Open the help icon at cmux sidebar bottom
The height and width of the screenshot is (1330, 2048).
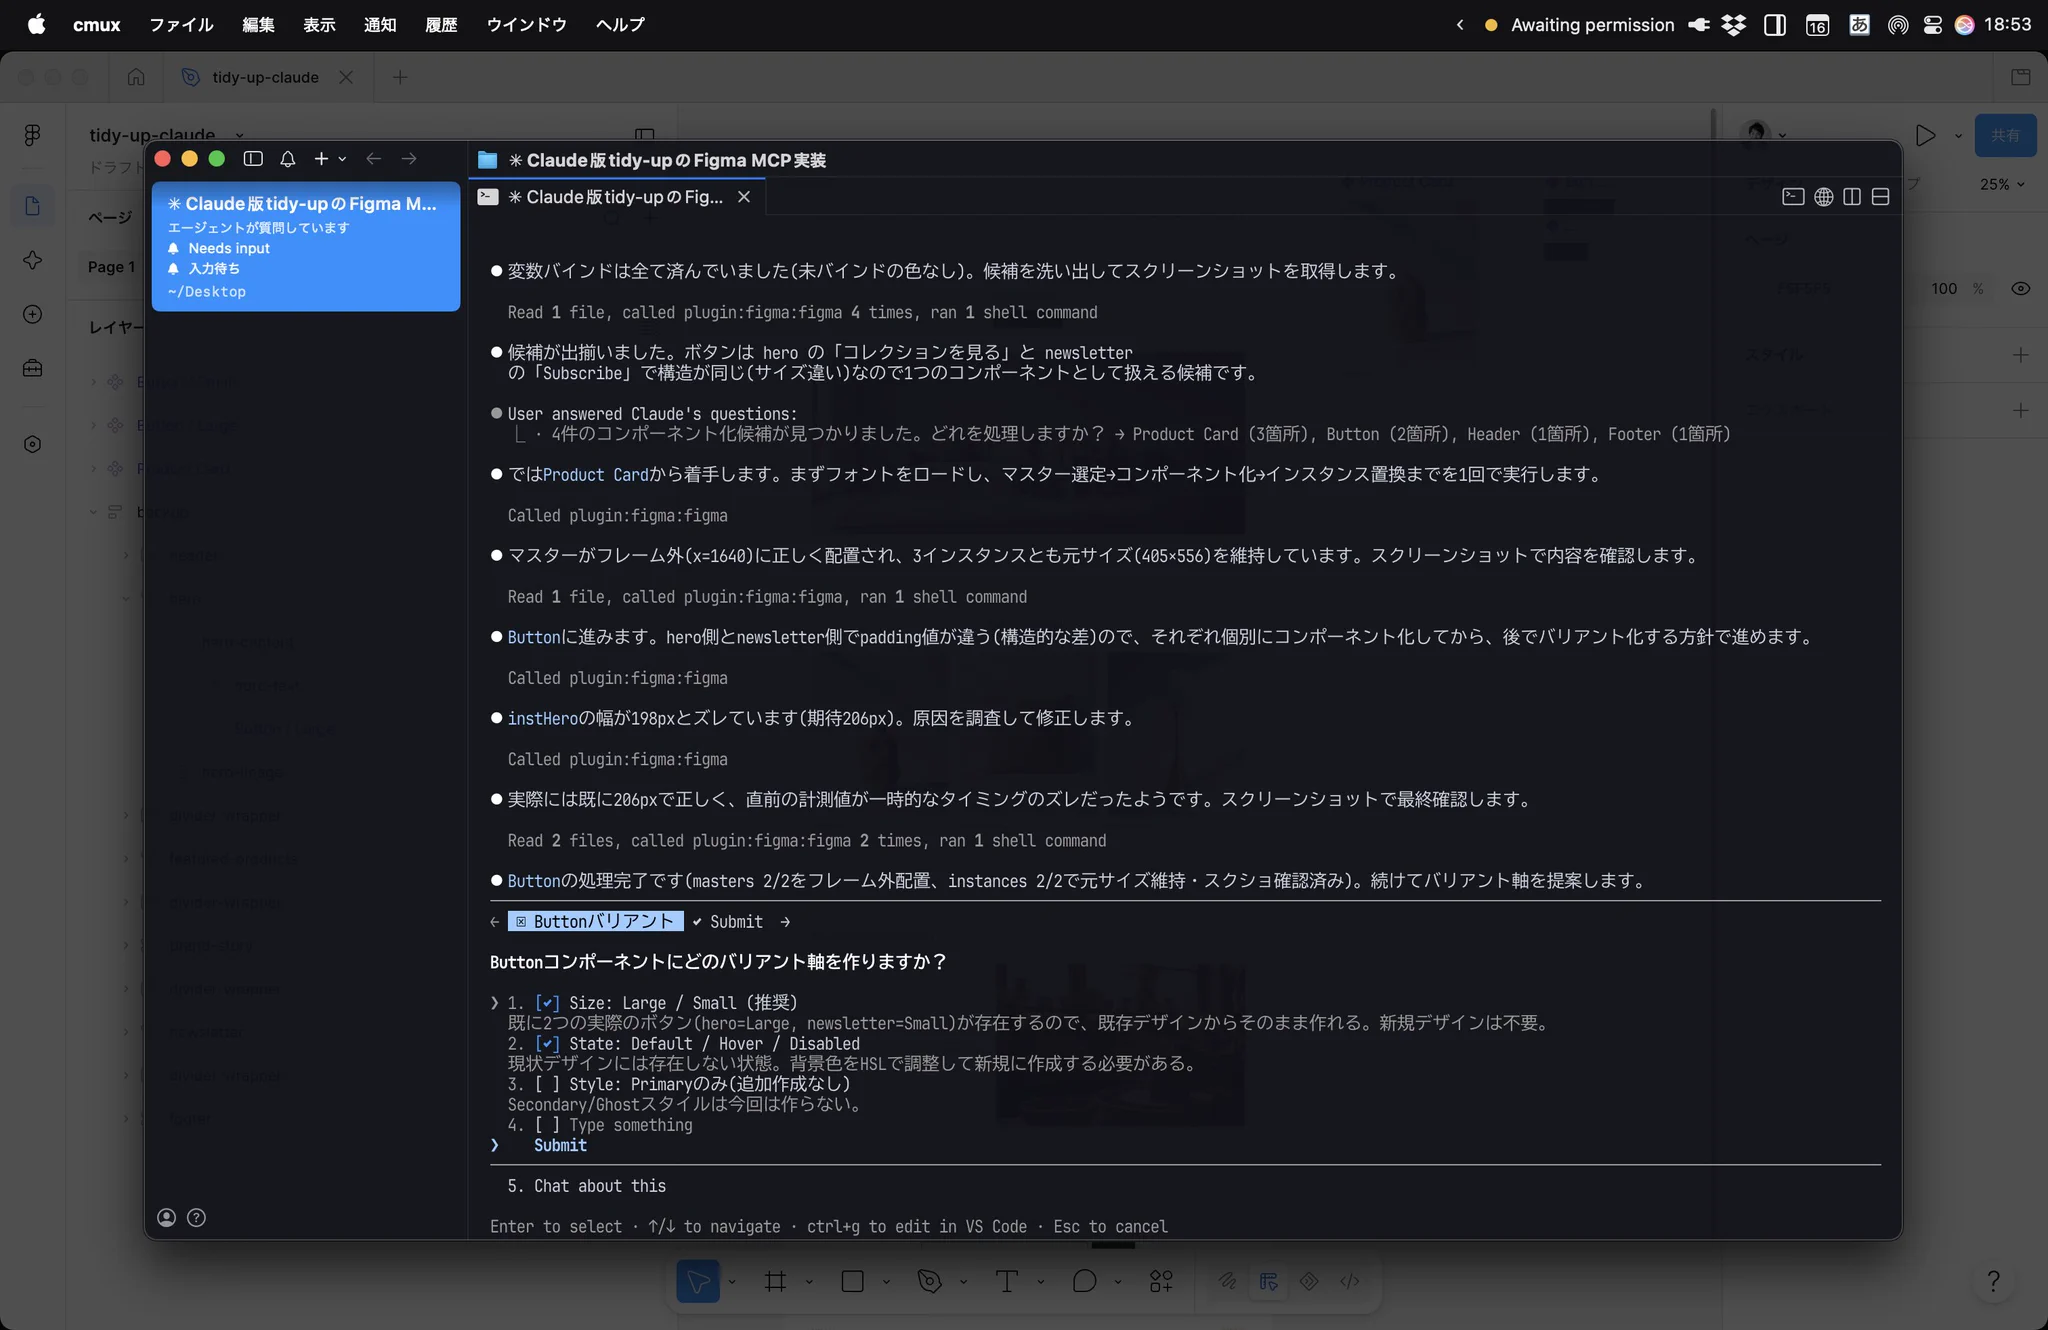tap(196, 1217)
